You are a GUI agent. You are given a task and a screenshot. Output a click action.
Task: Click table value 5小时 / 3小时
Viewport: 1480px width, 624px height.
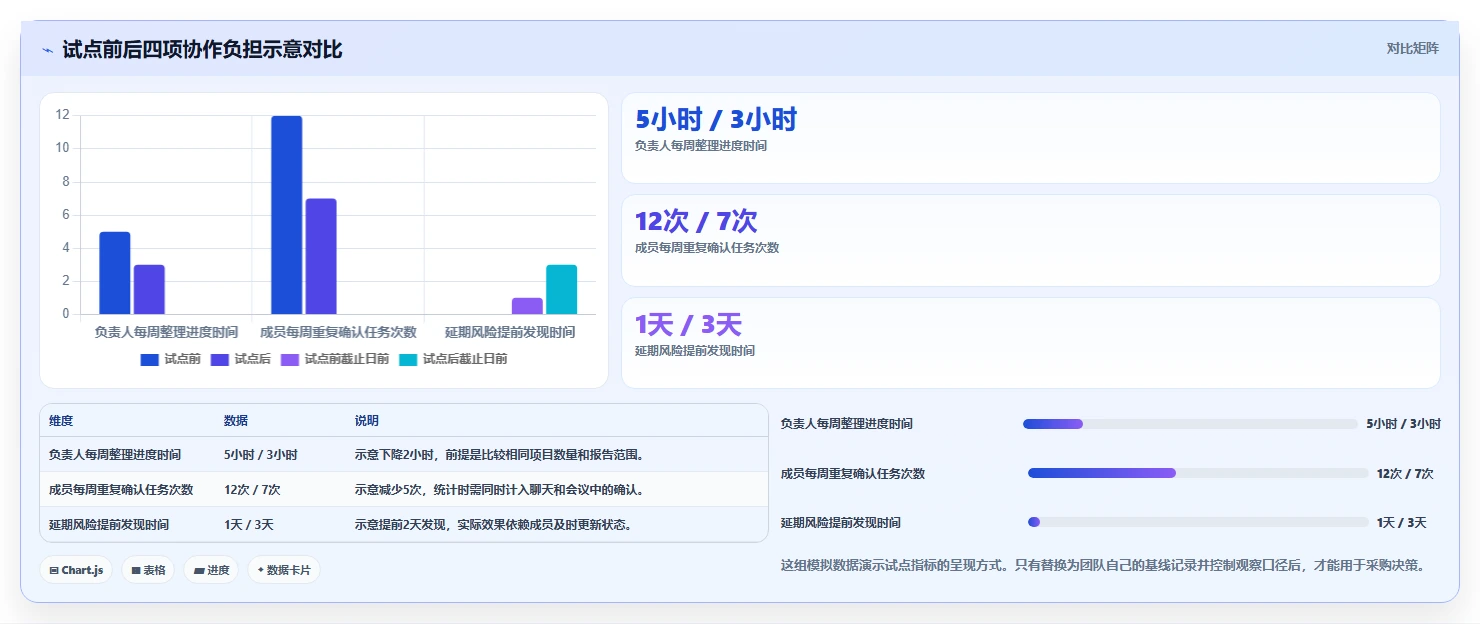(x=261, y=455)
